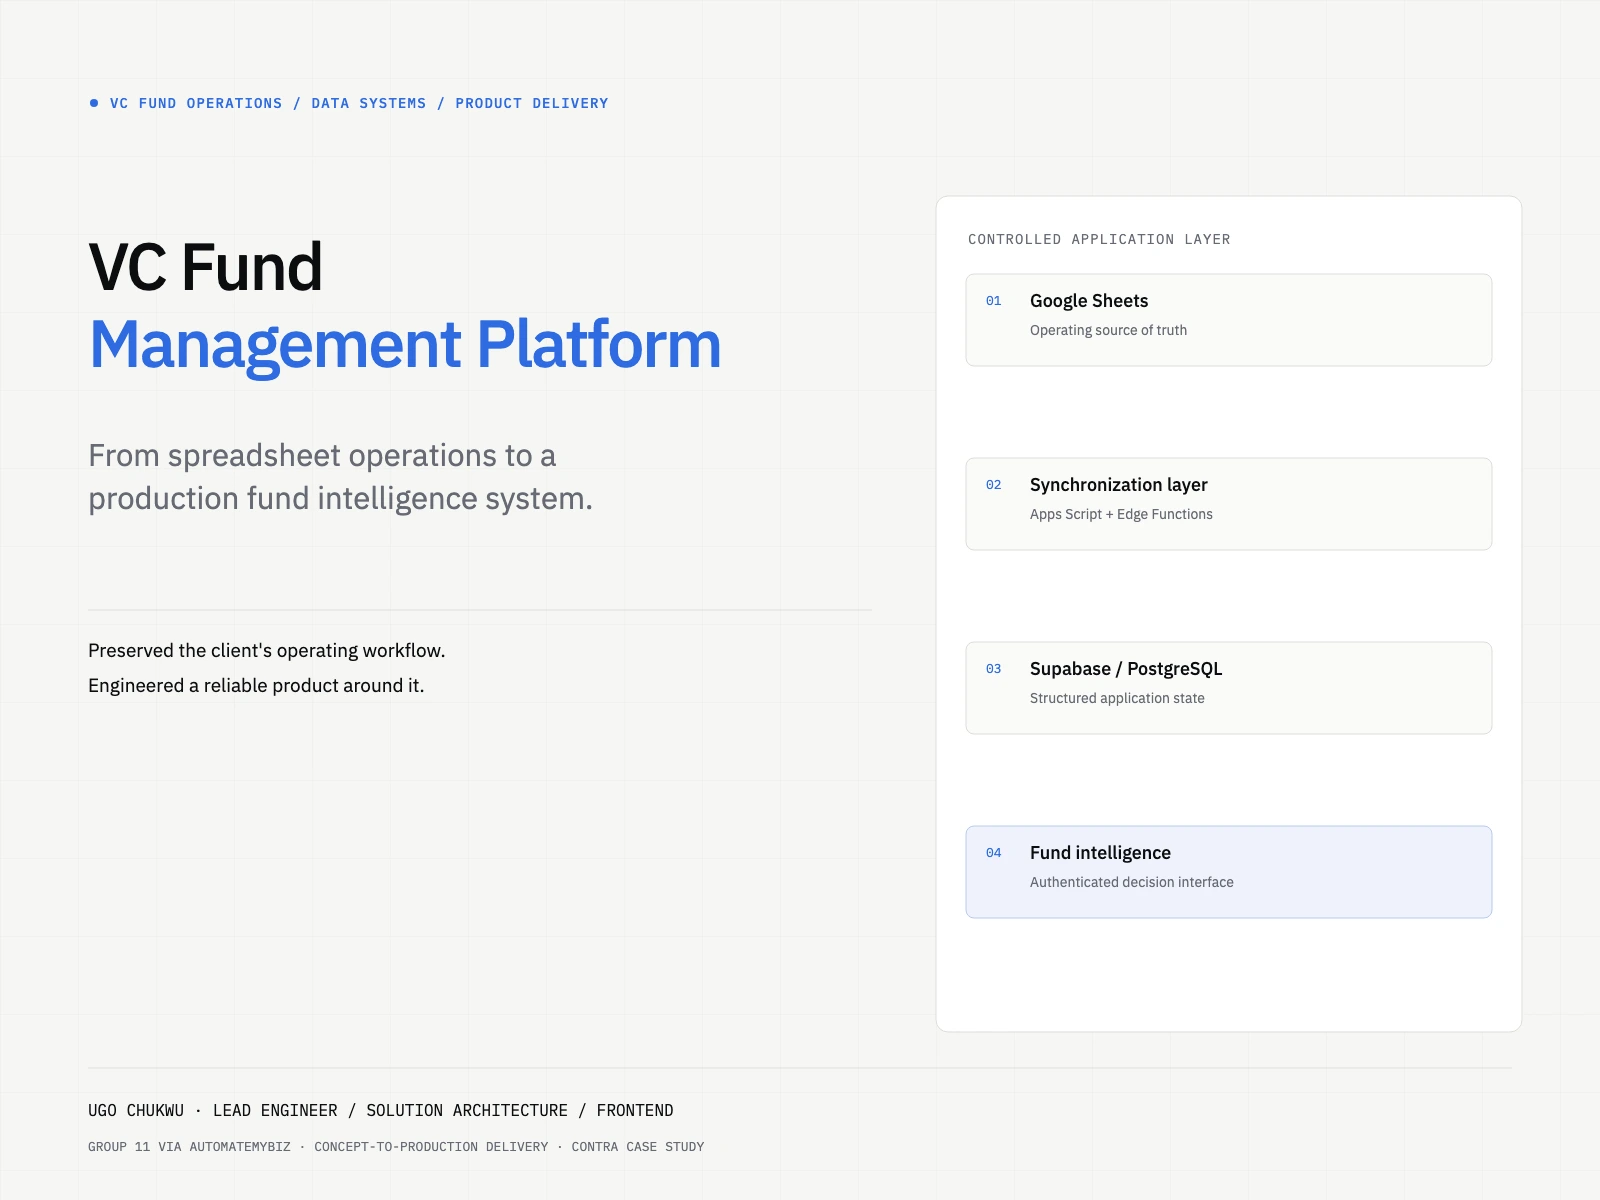
Task: Click 'Apps Script + Edge Functions'
Action: click(1121, 515)
